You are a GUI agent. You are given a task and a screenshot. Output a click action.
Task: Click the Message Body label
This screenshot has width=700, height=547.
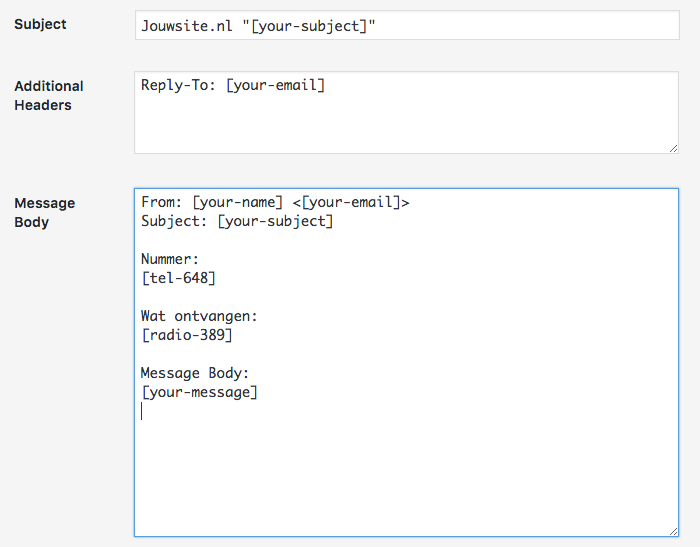(x=45, y=213)
